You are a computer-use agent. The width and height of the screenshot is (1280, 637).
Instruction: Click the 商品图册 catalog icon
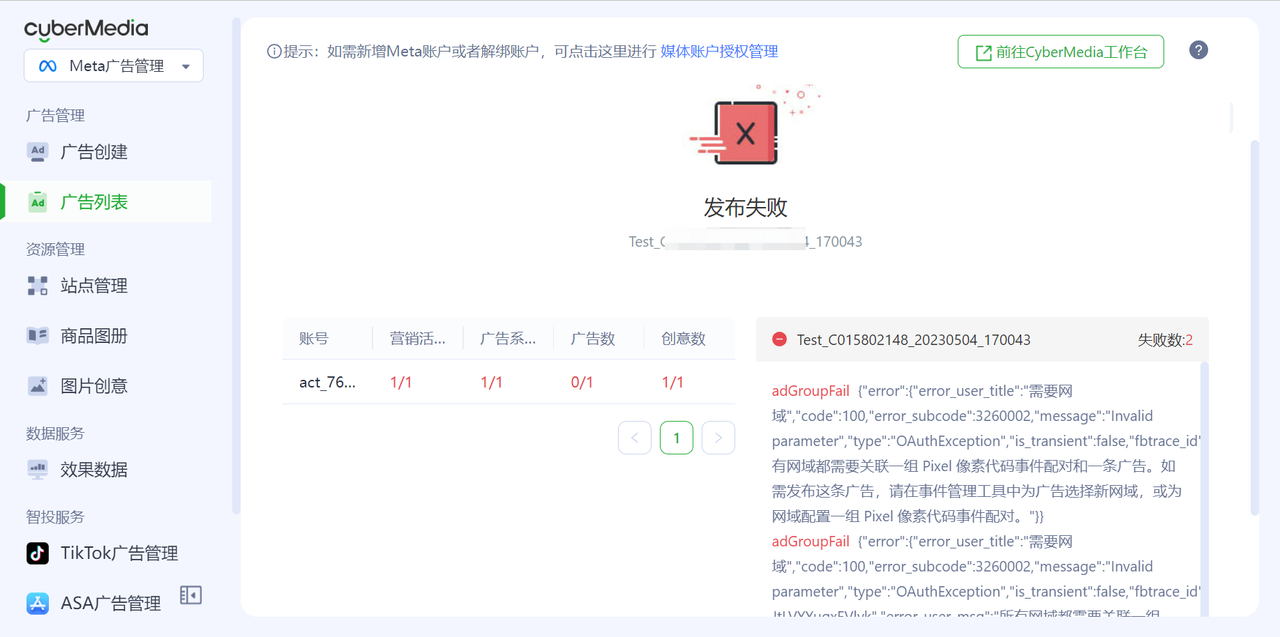click(x=38, y=336)
